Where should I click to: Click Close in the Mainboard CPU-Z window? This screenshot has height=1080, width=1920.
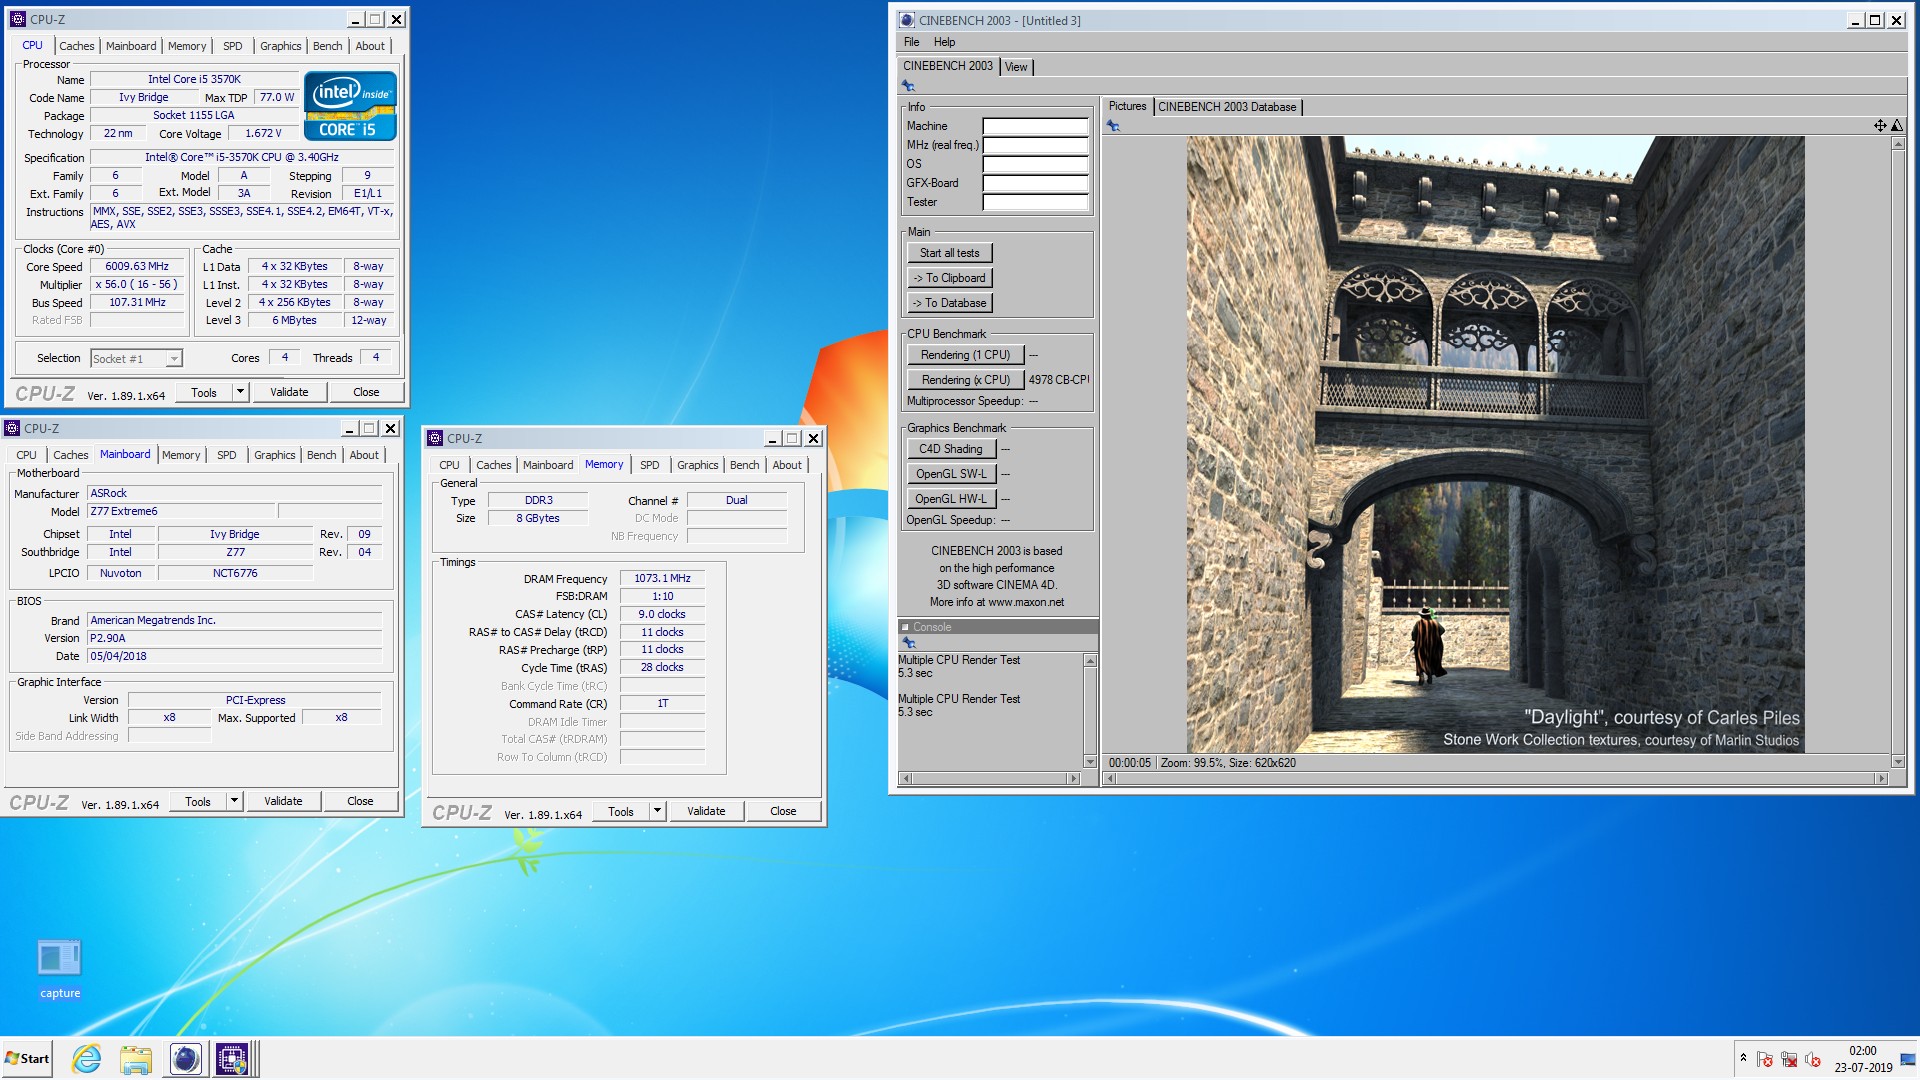click(360, 801)
